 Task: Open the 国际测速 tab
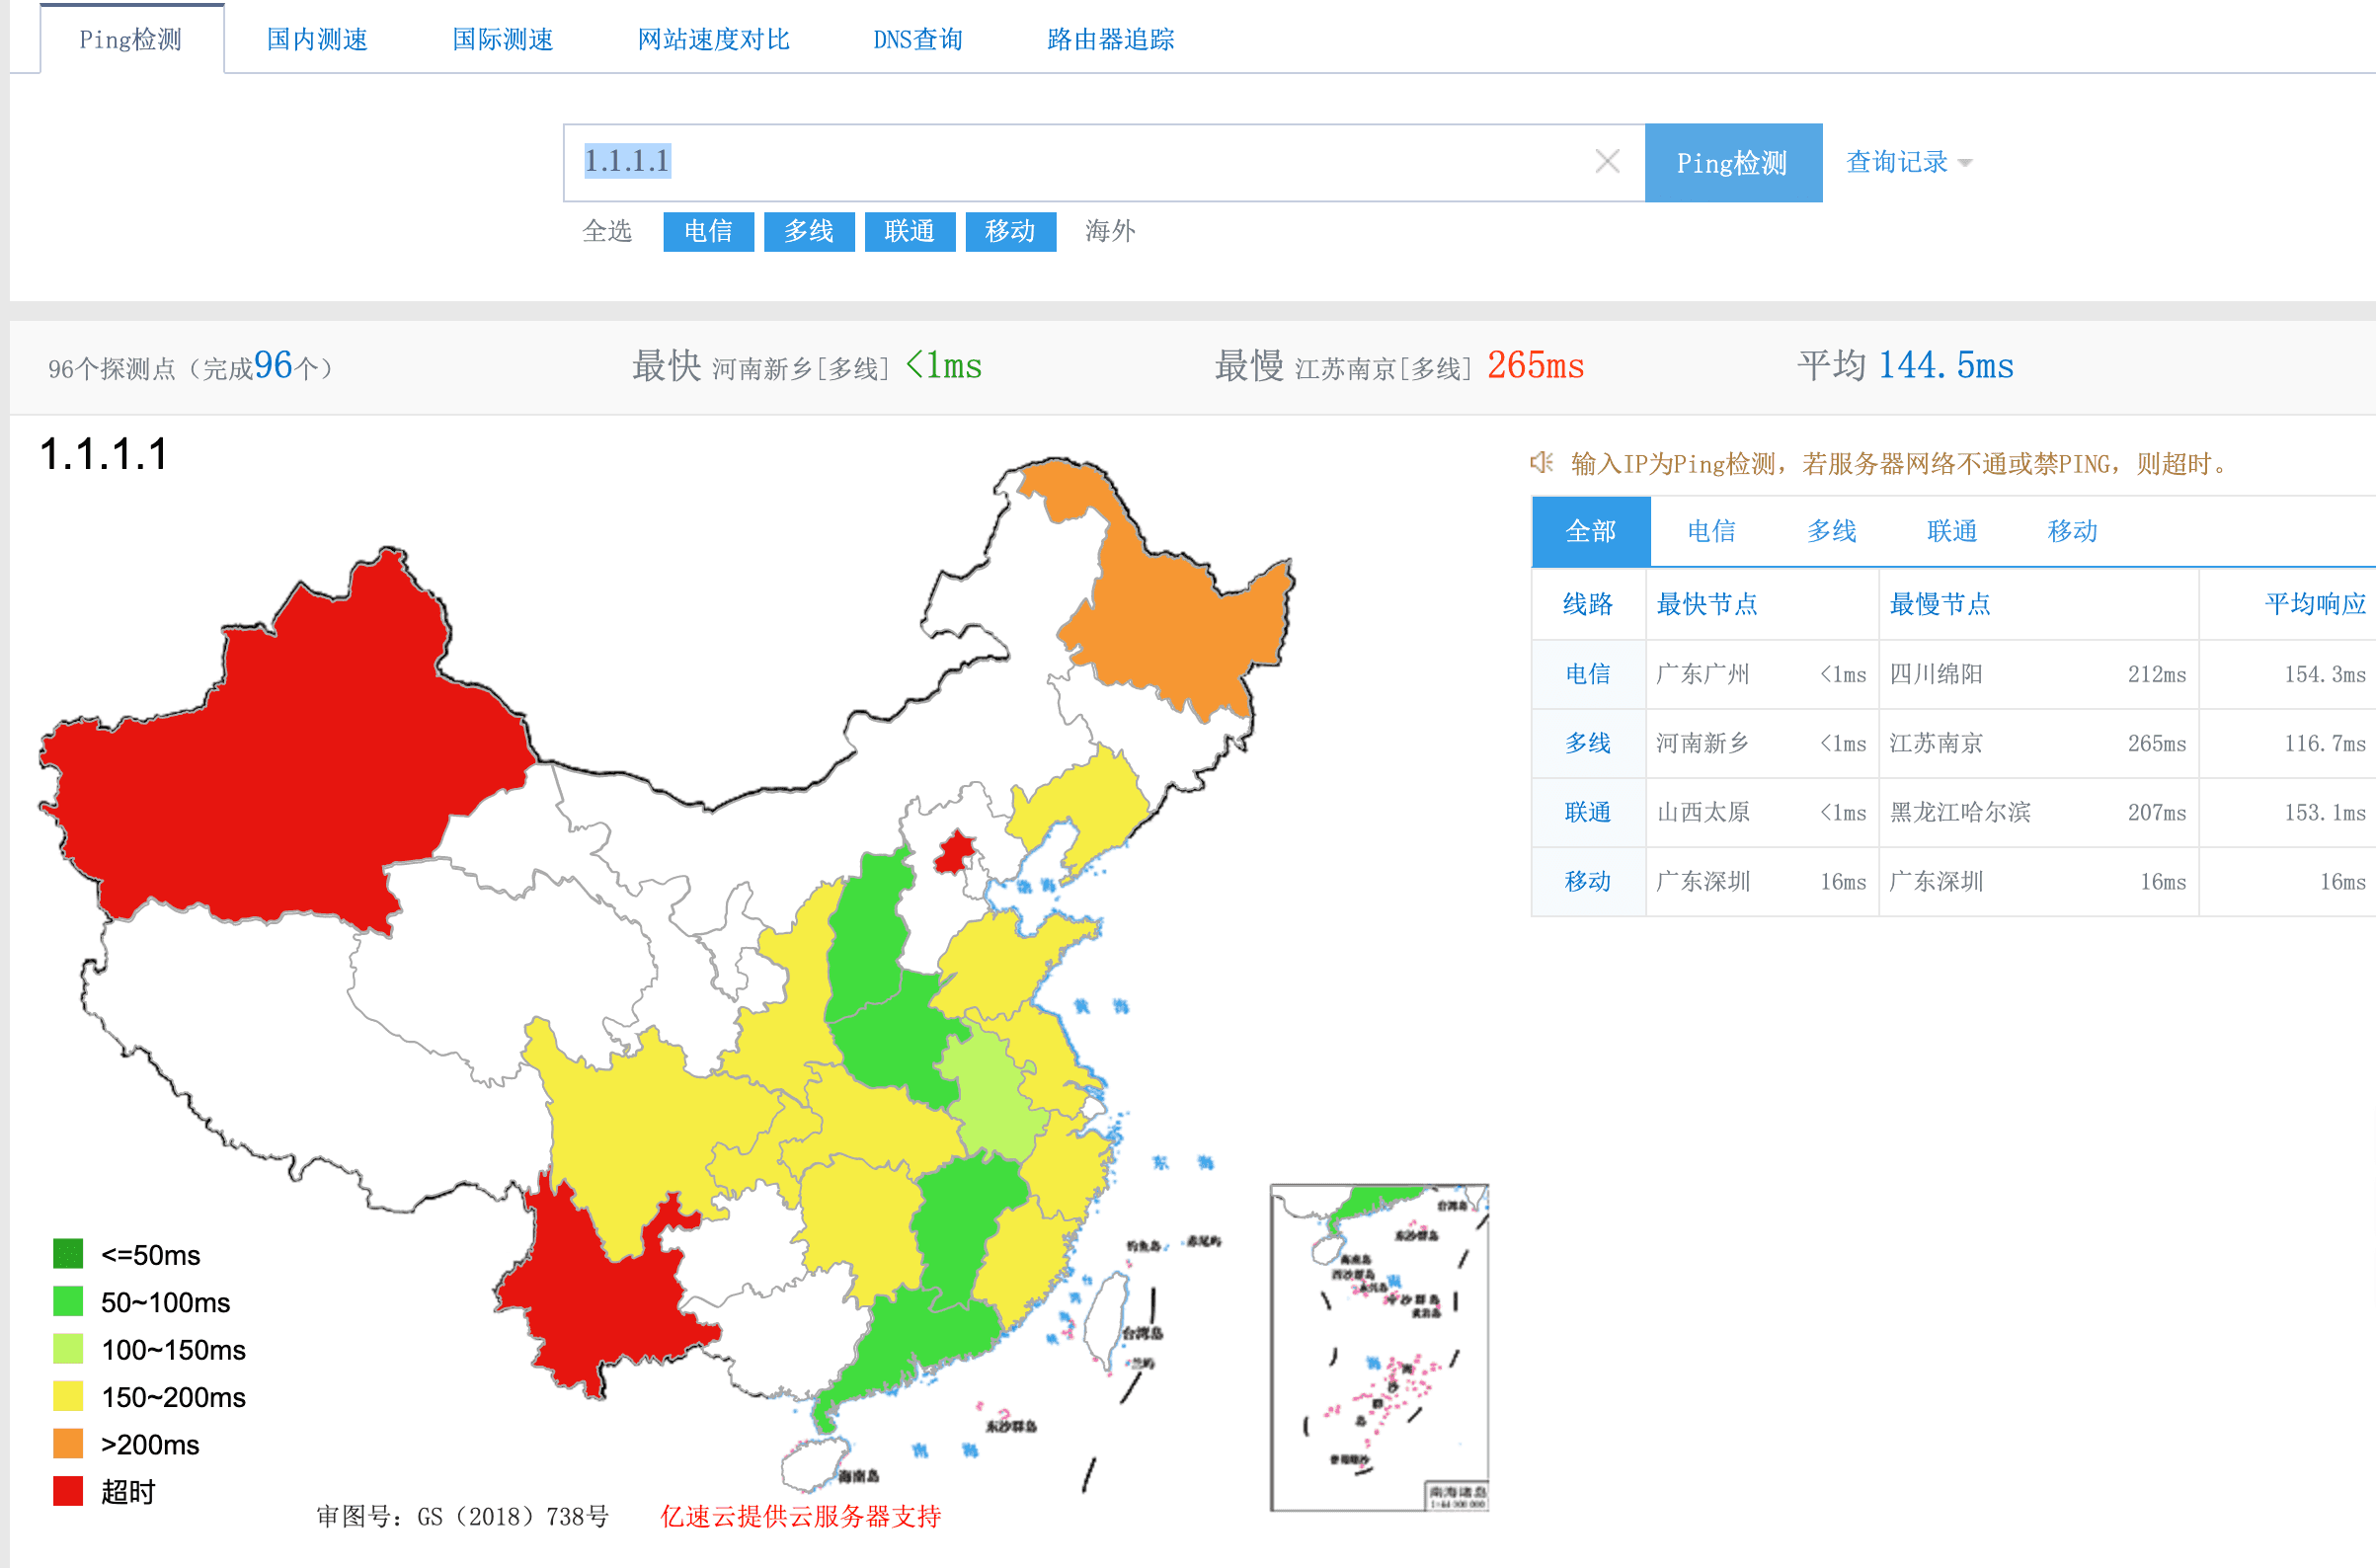tap(503, 39)
